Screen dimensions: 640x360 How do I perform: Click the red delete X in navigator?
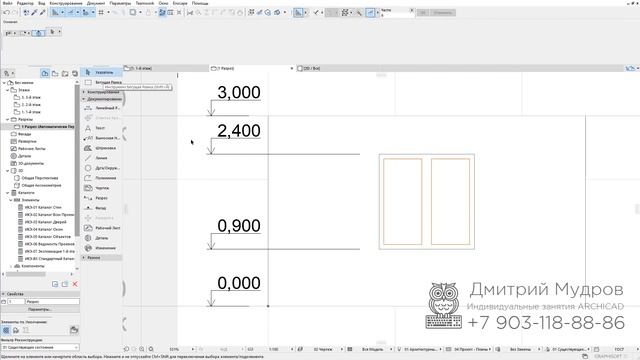pyautogui.click(x=75, y=284)
